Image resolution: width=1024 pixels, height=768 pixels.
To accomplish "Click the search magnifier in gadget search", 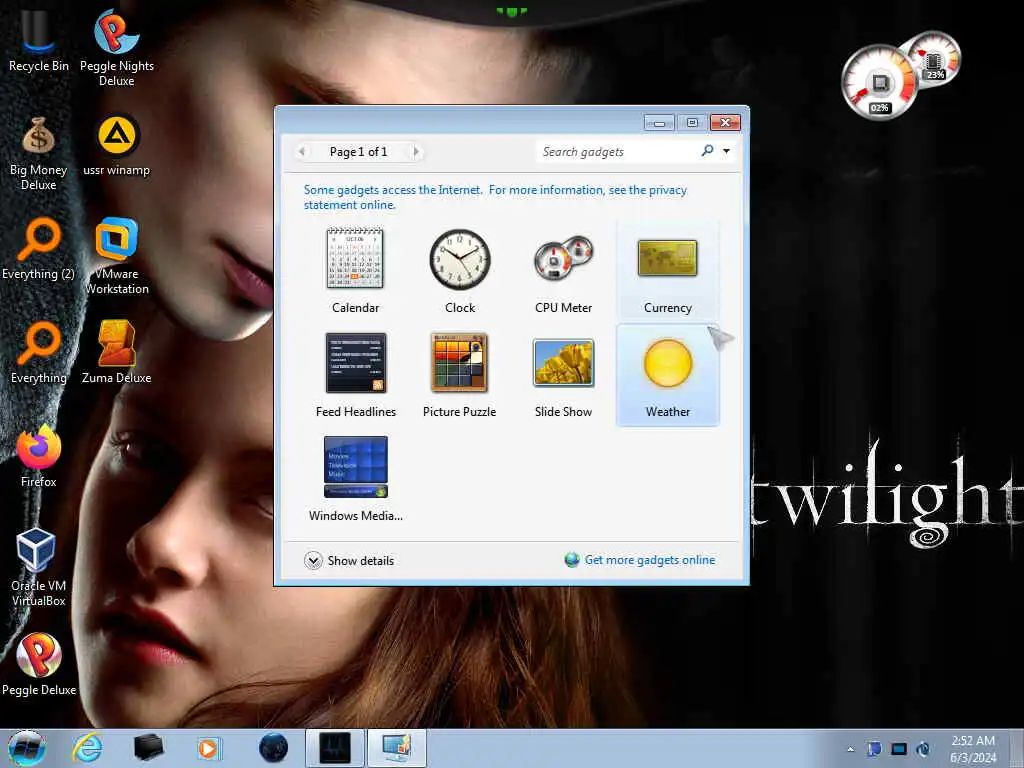I will pos(707,151).
